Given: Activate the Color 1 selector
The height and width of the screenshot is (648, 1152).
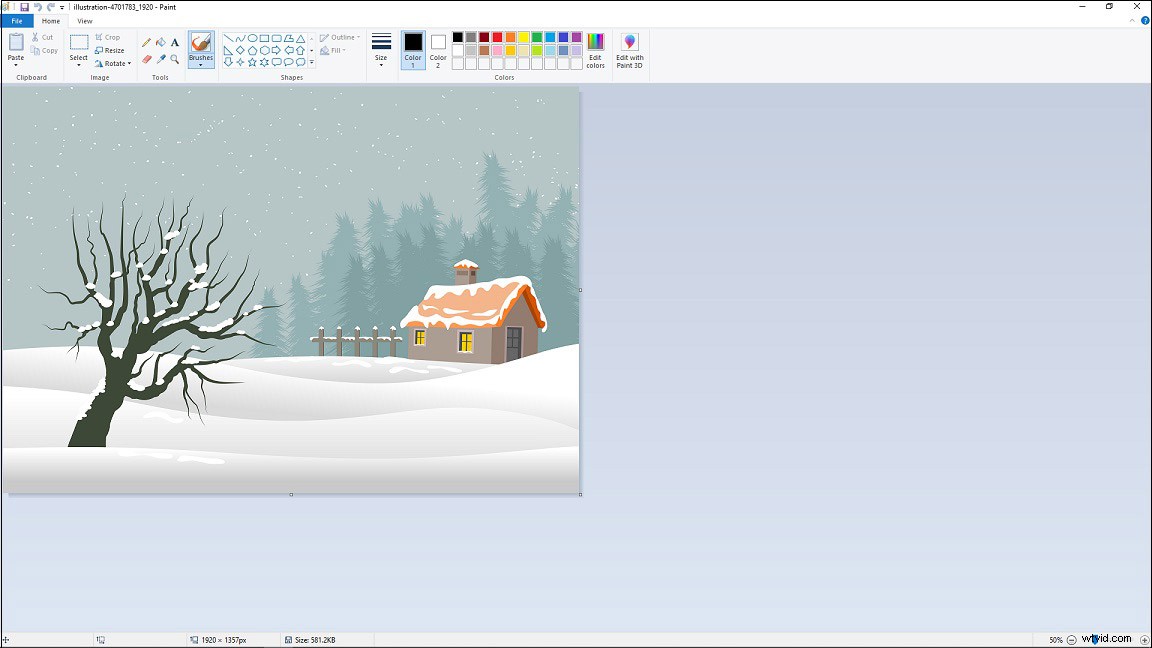Looking at the screenshot, I should pyautogui.click(x=413, y=49).
